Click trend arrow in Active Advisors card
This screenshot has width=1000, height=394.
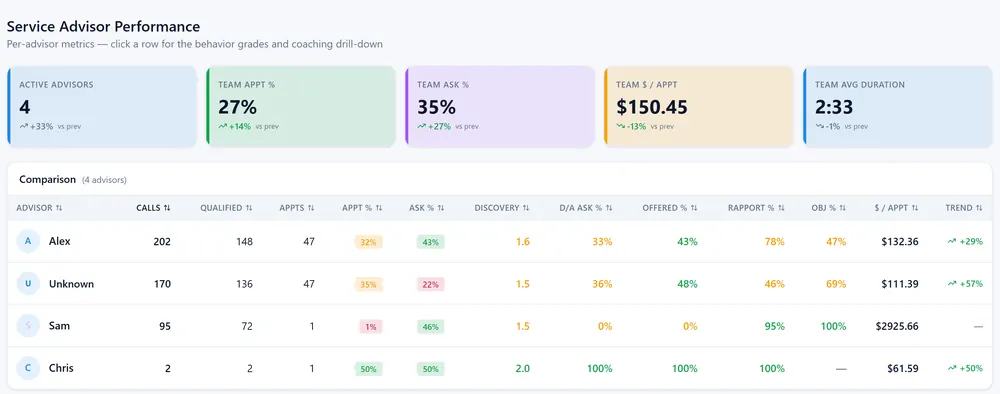[24, 126]
